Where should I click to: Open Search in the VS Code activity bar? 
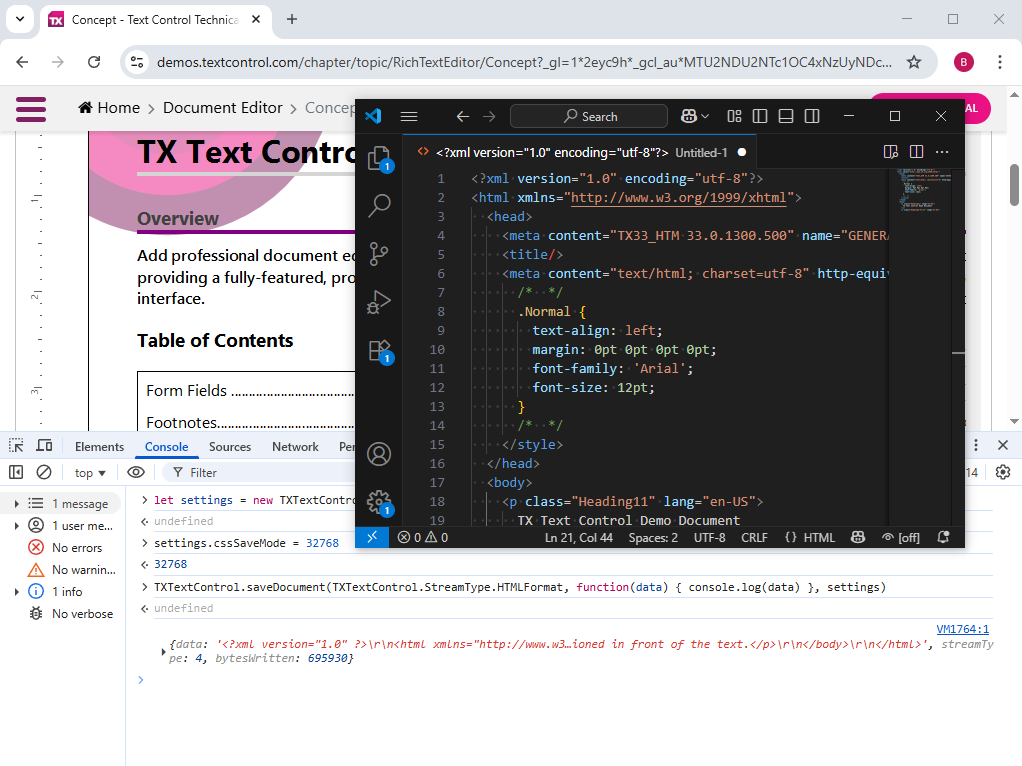click(379, 206)
